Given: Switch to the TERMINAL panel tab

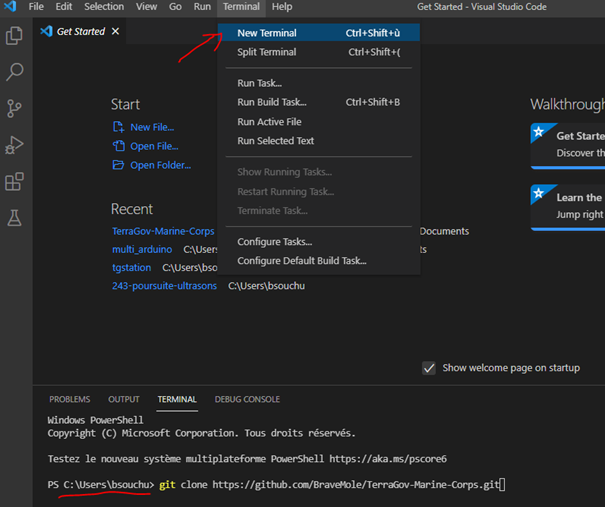Looking at the screenshot, I should [177, 399].
